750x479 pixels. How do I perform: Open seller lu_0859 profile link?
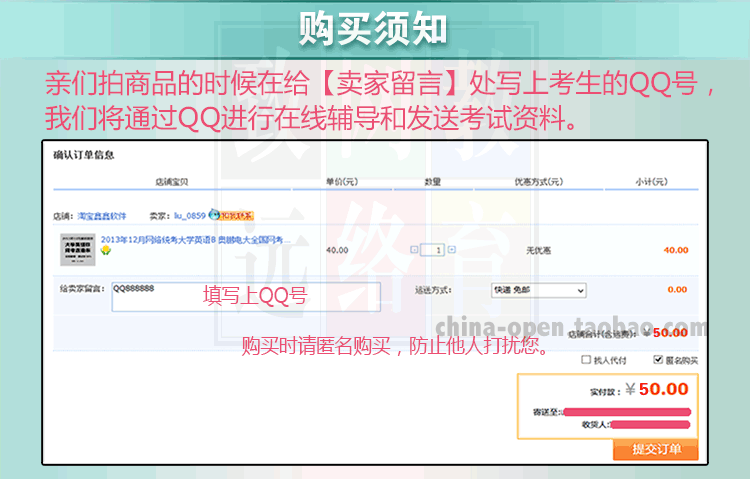coord(189,216)
